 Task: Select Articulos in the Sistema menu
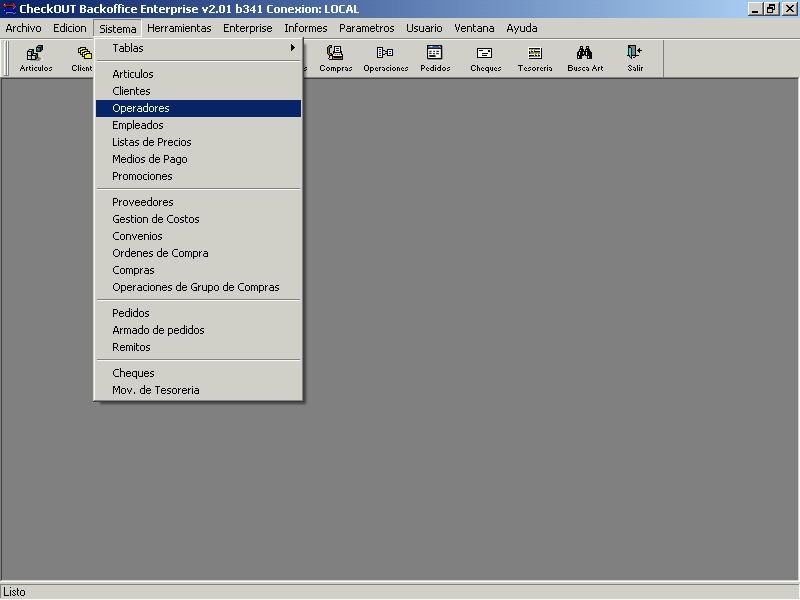[x=198, y=74]
